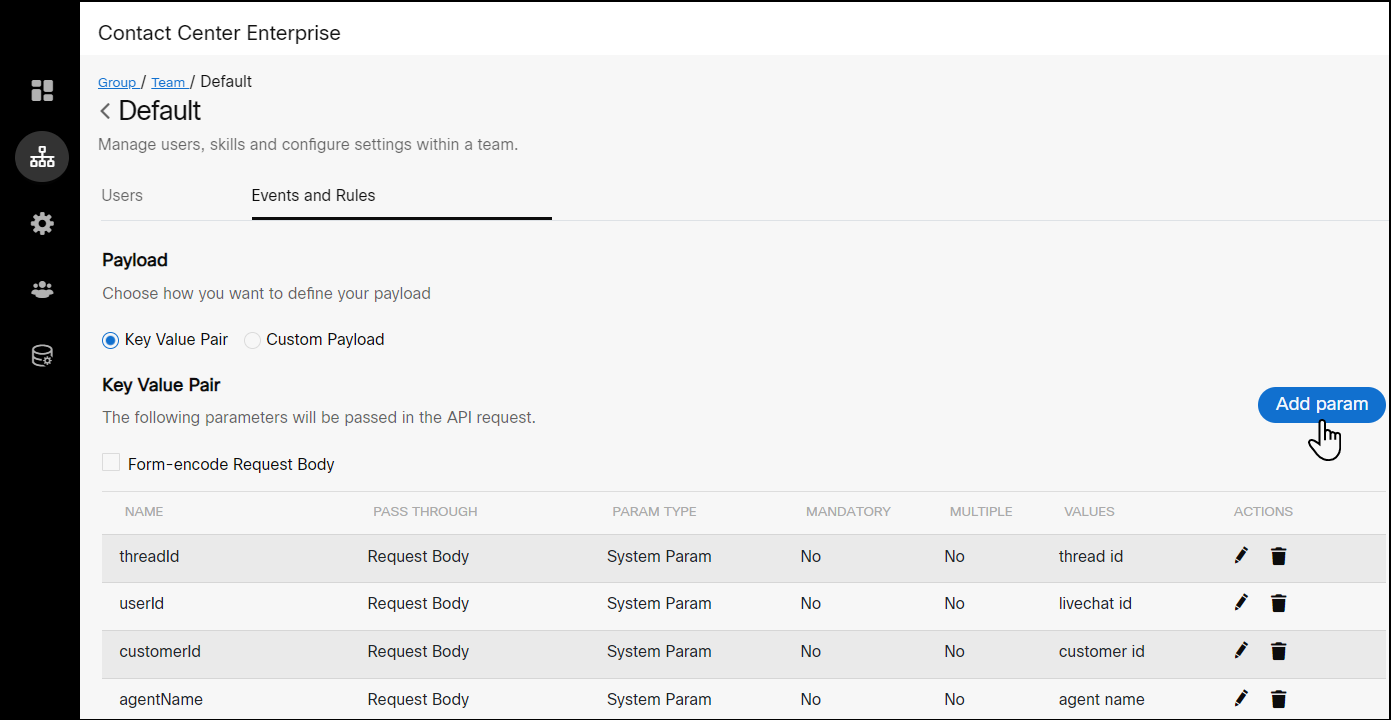Click the PARAM TYPE column header
This screenshot has height=720, width=1391.
654,511
